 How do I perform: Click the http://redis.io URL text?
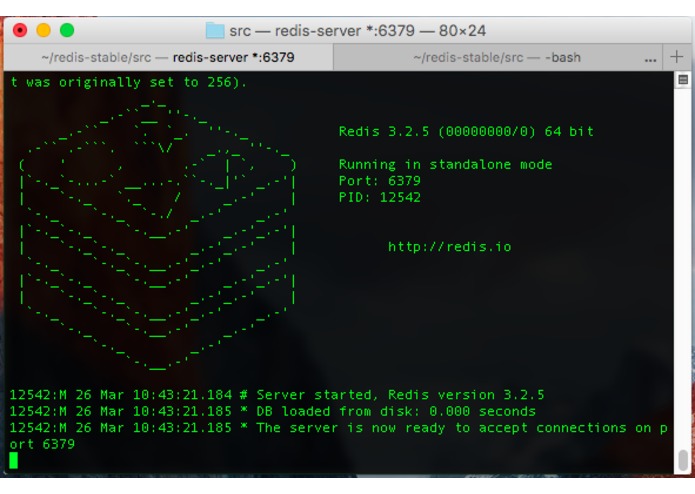[x=449, y=247]
